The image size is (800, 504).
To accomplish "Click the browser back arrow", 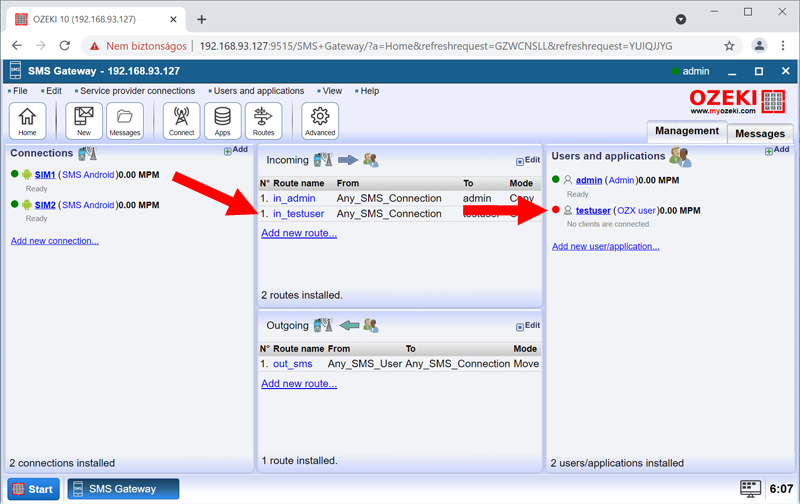I will pos(17,45).
